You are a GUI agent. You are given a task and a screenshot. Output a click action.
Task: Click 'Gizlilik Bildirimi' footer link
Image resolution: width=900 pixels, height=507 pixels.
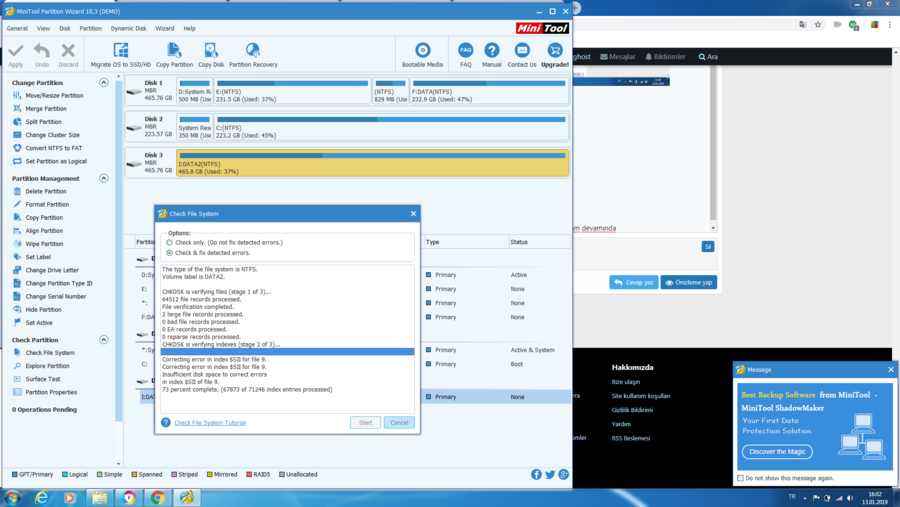[x=632, y=410]
